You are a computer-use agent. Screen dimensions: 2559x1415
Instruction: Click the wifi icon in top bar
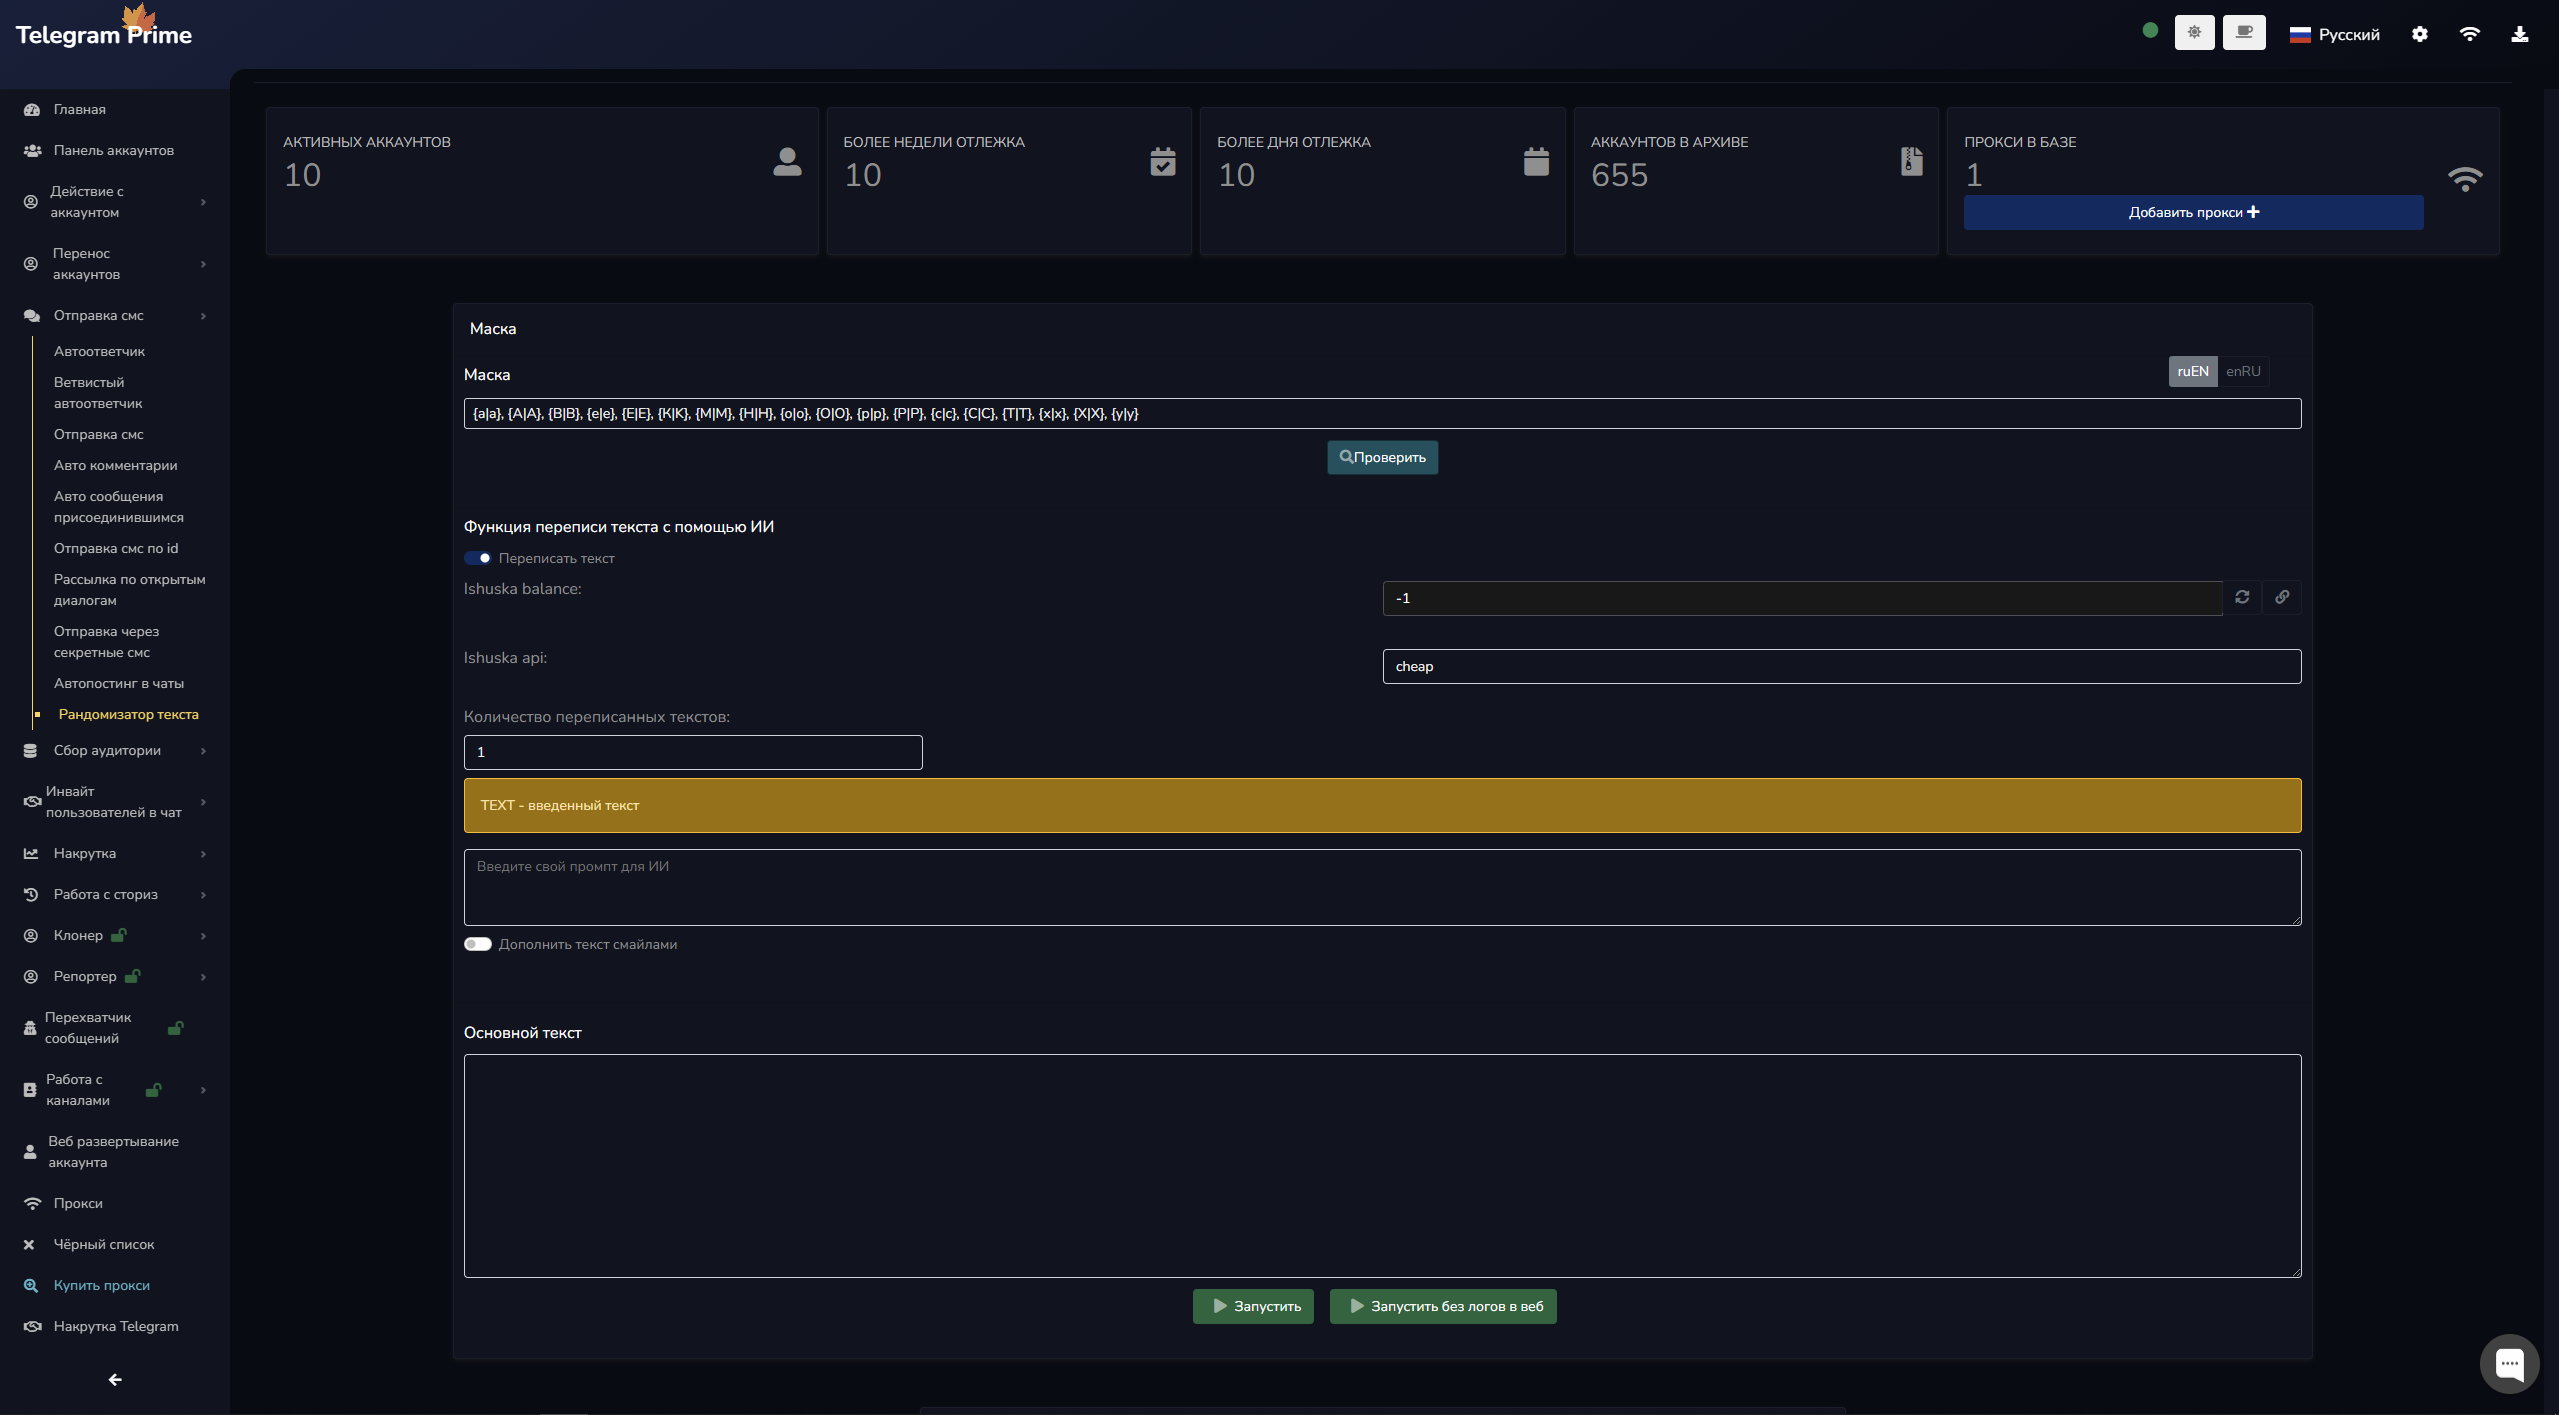point(2469,34)
